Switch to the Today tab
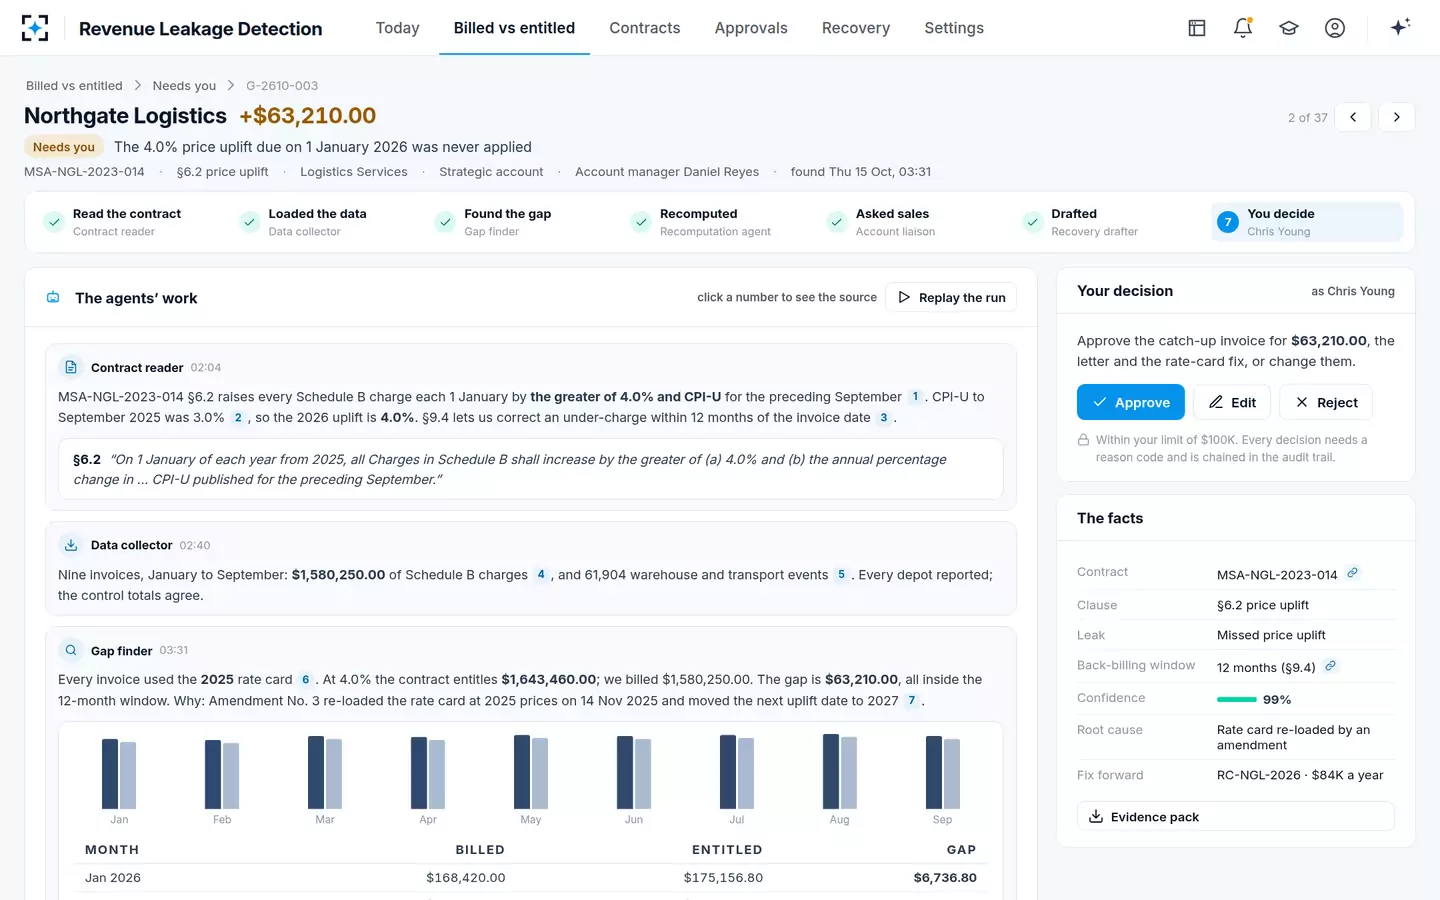1440x900 pixels. tap(398, 28)
